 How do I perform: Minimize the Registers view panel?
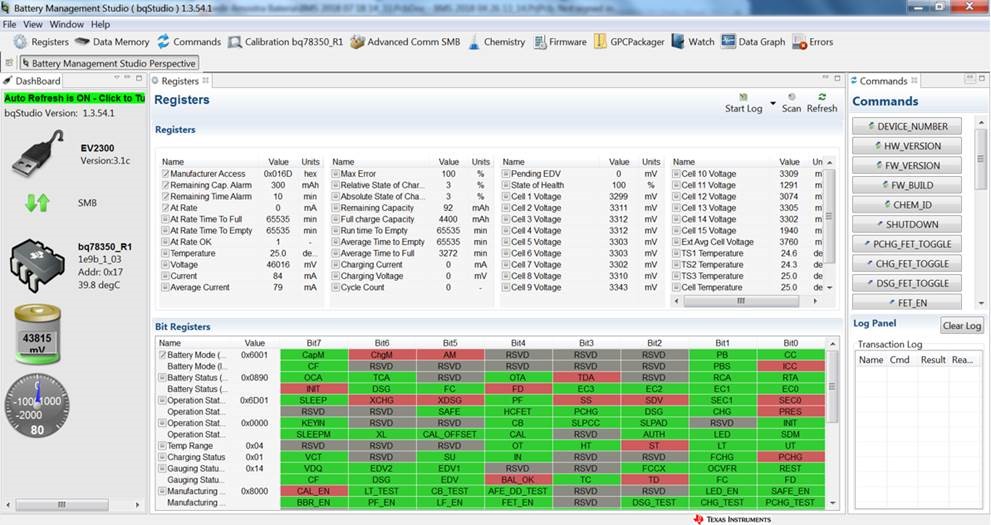(825, 78)
